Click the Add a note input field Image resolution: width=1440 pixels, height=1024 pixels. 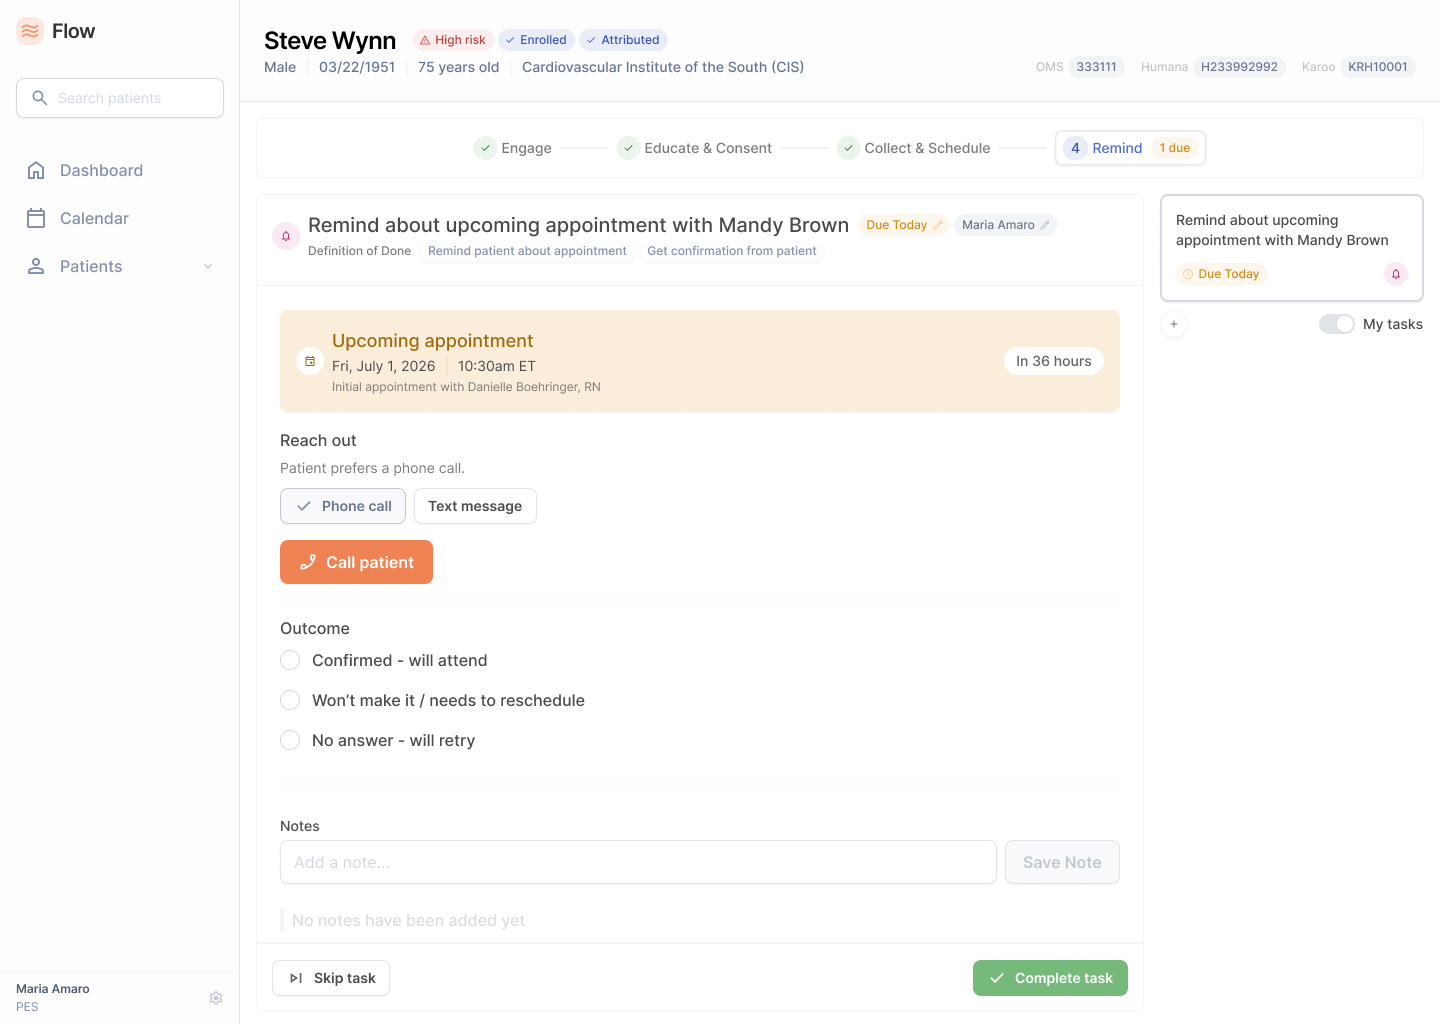click(x=638, y=862)
